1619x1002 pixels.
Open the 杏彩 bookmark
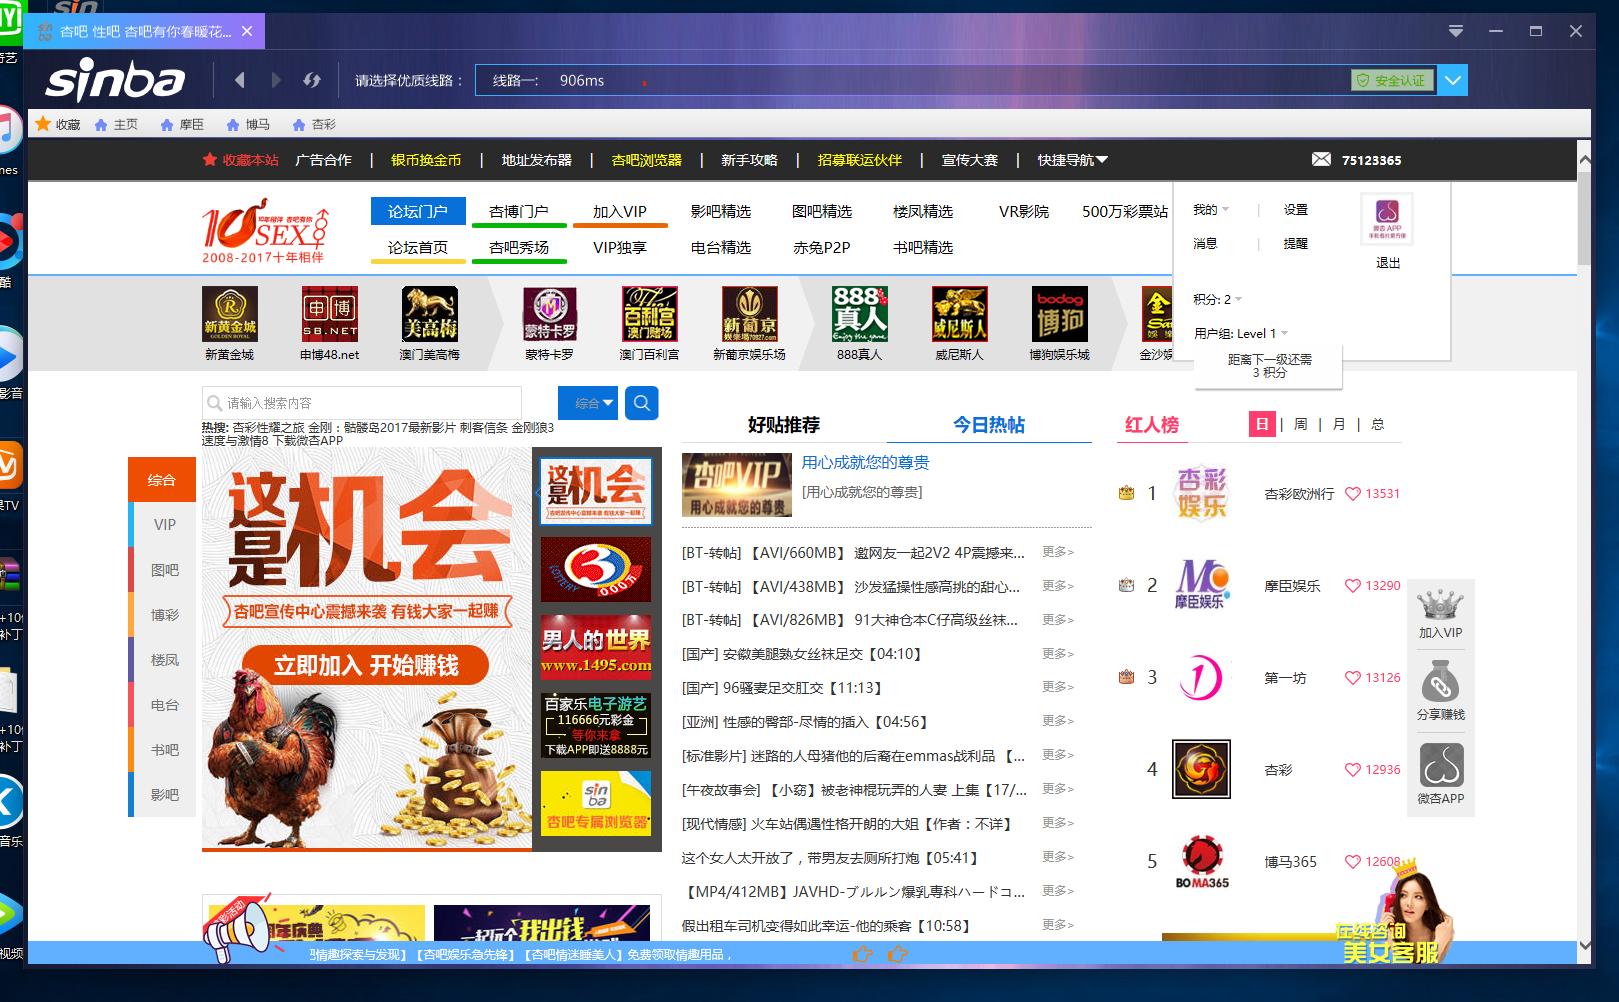[313, 124]
